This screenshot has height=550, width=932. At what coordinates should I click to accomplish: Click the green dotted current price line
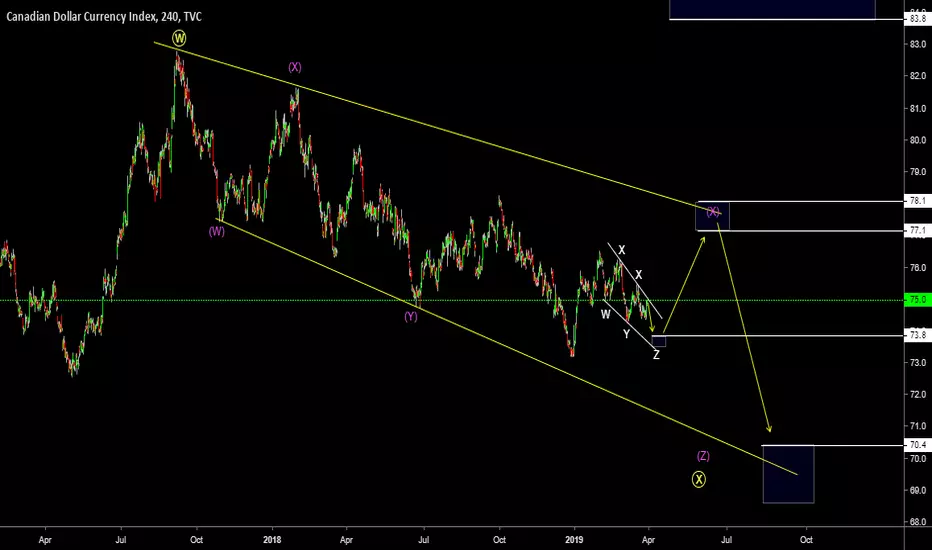pos(452,300)
